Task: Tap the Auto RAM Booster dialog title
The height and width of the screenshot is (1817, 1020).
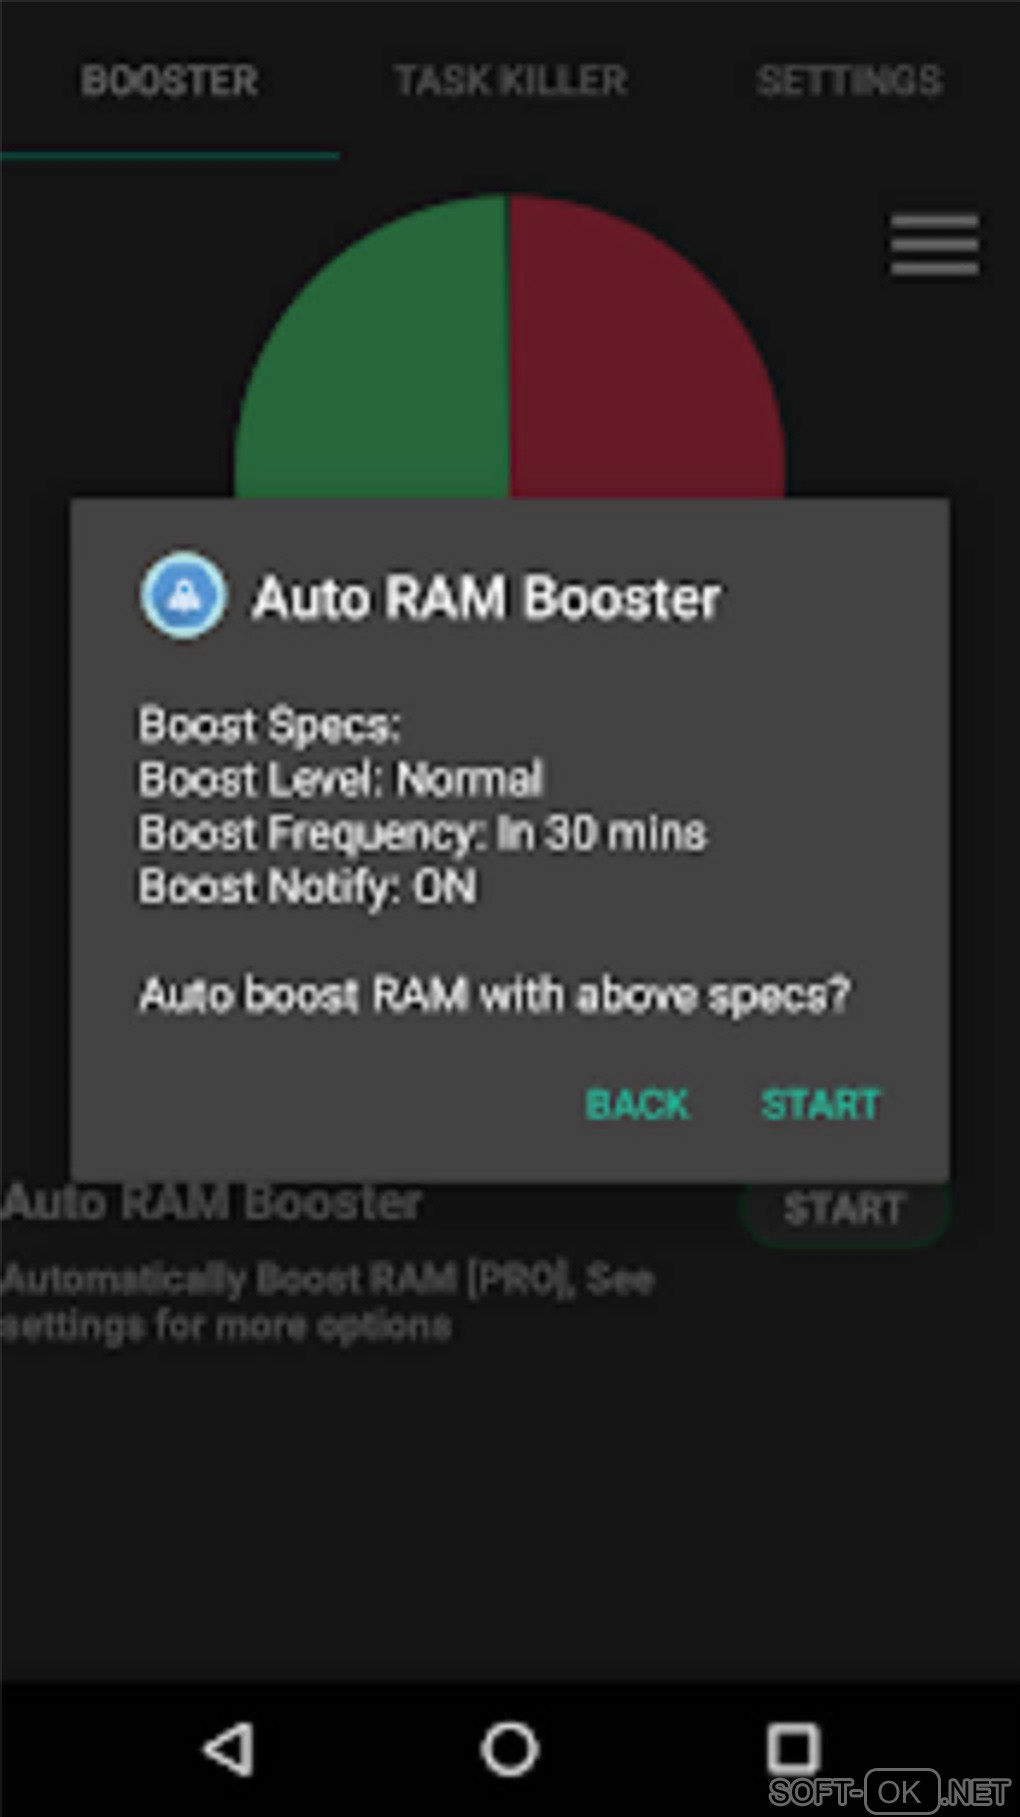Action: point(486,597)
